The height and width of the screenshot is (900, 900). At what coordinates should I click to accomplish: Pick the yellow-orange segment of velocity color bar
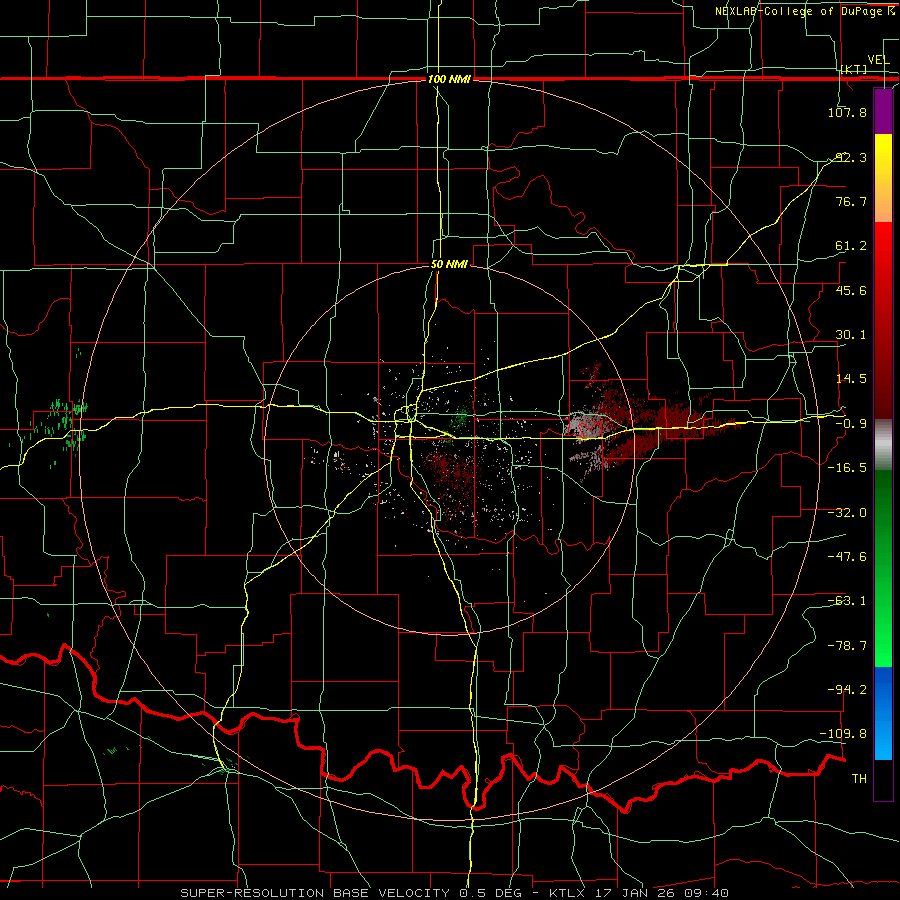[x=883, y=178]
